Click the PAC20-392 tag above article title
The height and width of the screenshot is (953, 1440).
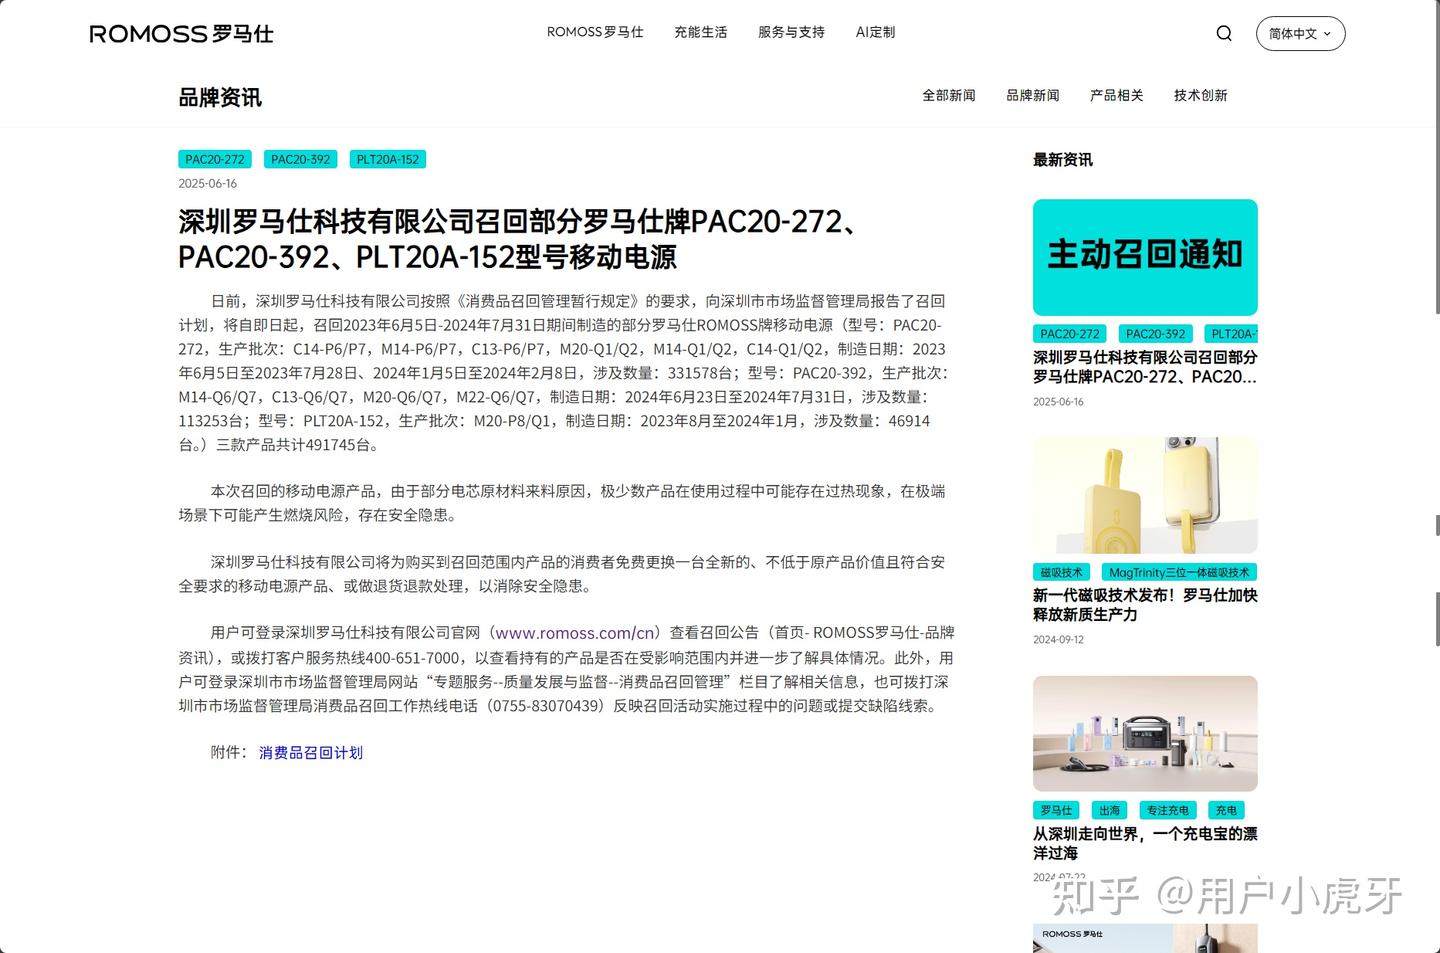(x=300, y=159)
